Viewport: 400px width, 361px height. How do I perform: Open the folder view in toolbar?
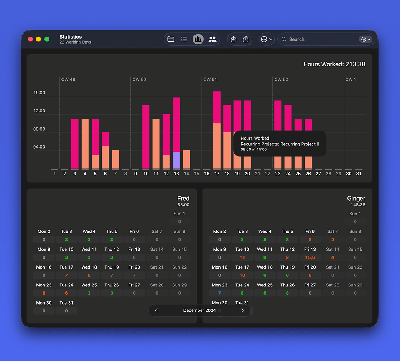[171, 39]
